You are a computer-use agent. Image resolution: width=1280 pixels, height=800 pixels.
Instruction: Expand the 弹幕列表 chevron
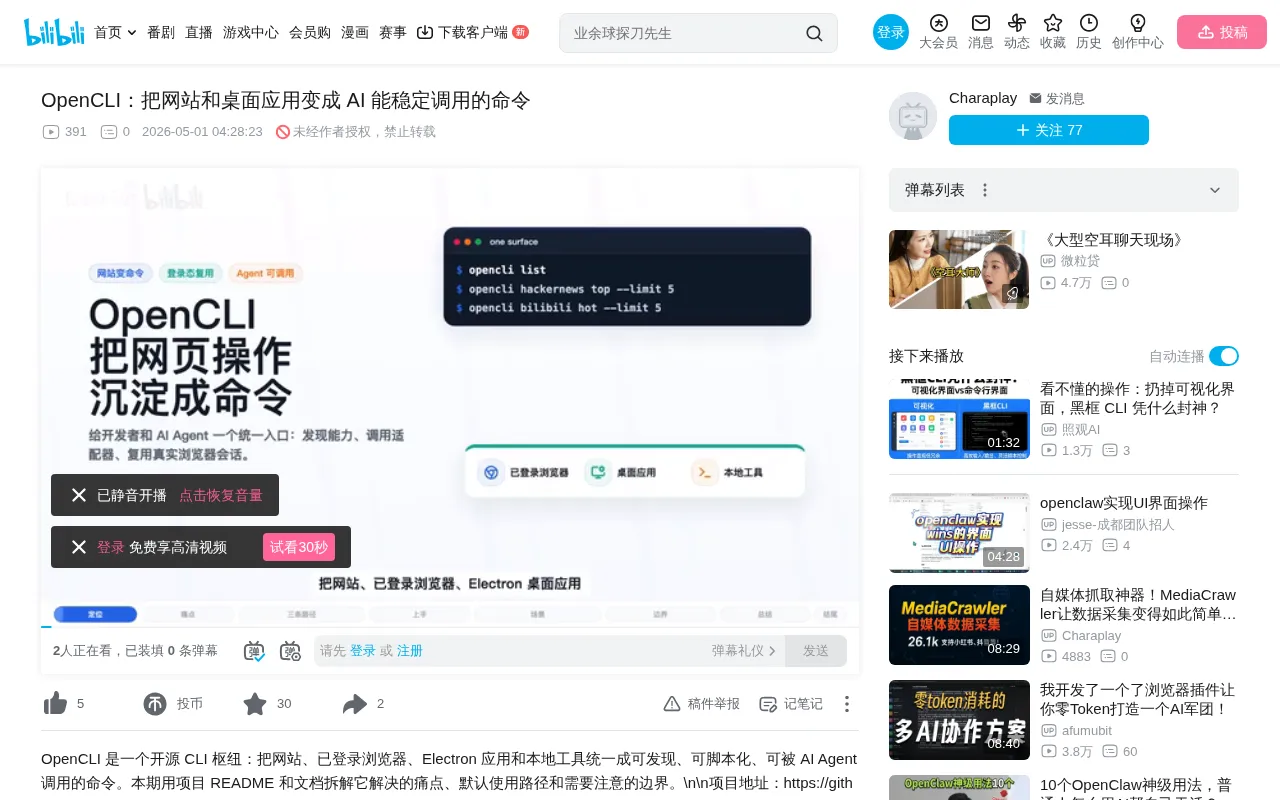1215,190
